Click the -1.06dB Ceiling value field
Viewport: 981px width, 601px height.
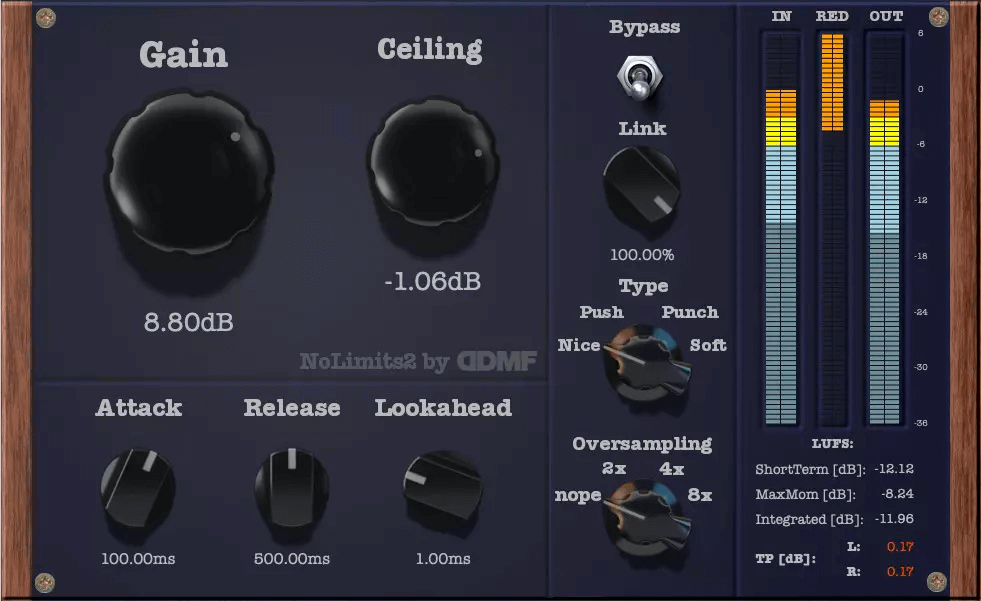(x=432, y=283)
